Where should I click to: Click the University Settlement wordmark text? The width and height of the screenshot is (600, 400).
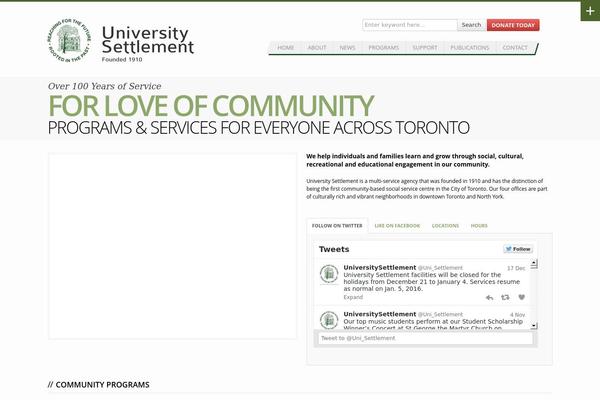tap(148, 40)
